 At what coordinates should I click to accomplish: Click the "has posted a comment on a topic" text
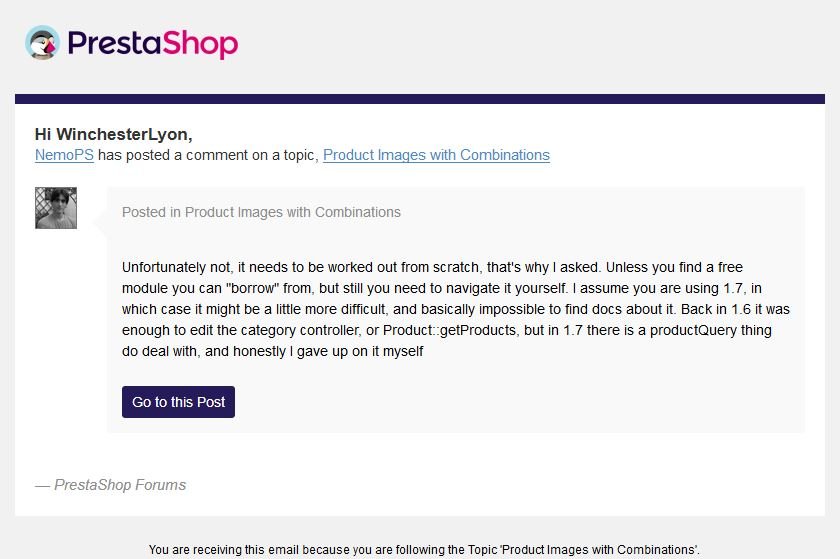click(208, 155)
